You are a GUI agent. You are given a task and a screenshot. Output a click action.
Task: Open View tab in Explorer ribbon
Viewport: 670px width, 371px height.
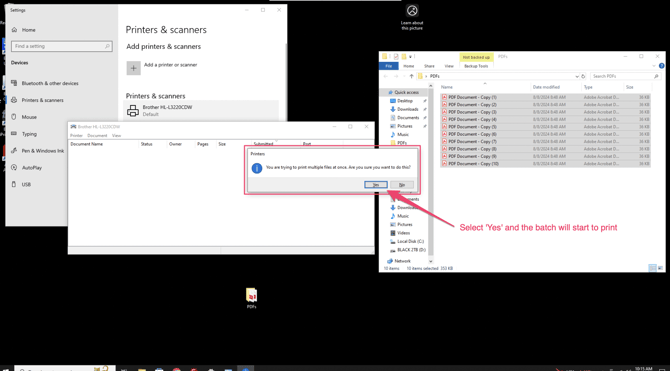(449, 66)
